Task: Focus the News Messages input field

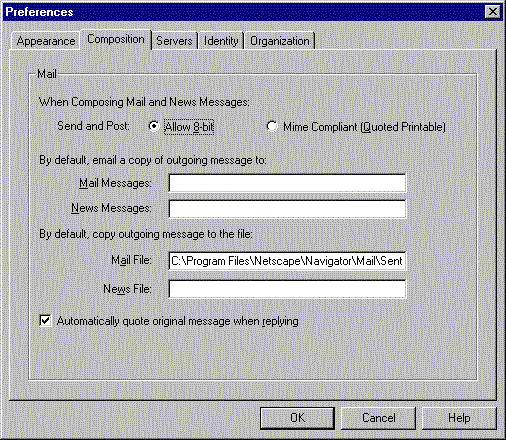Action: coord(287,209)
